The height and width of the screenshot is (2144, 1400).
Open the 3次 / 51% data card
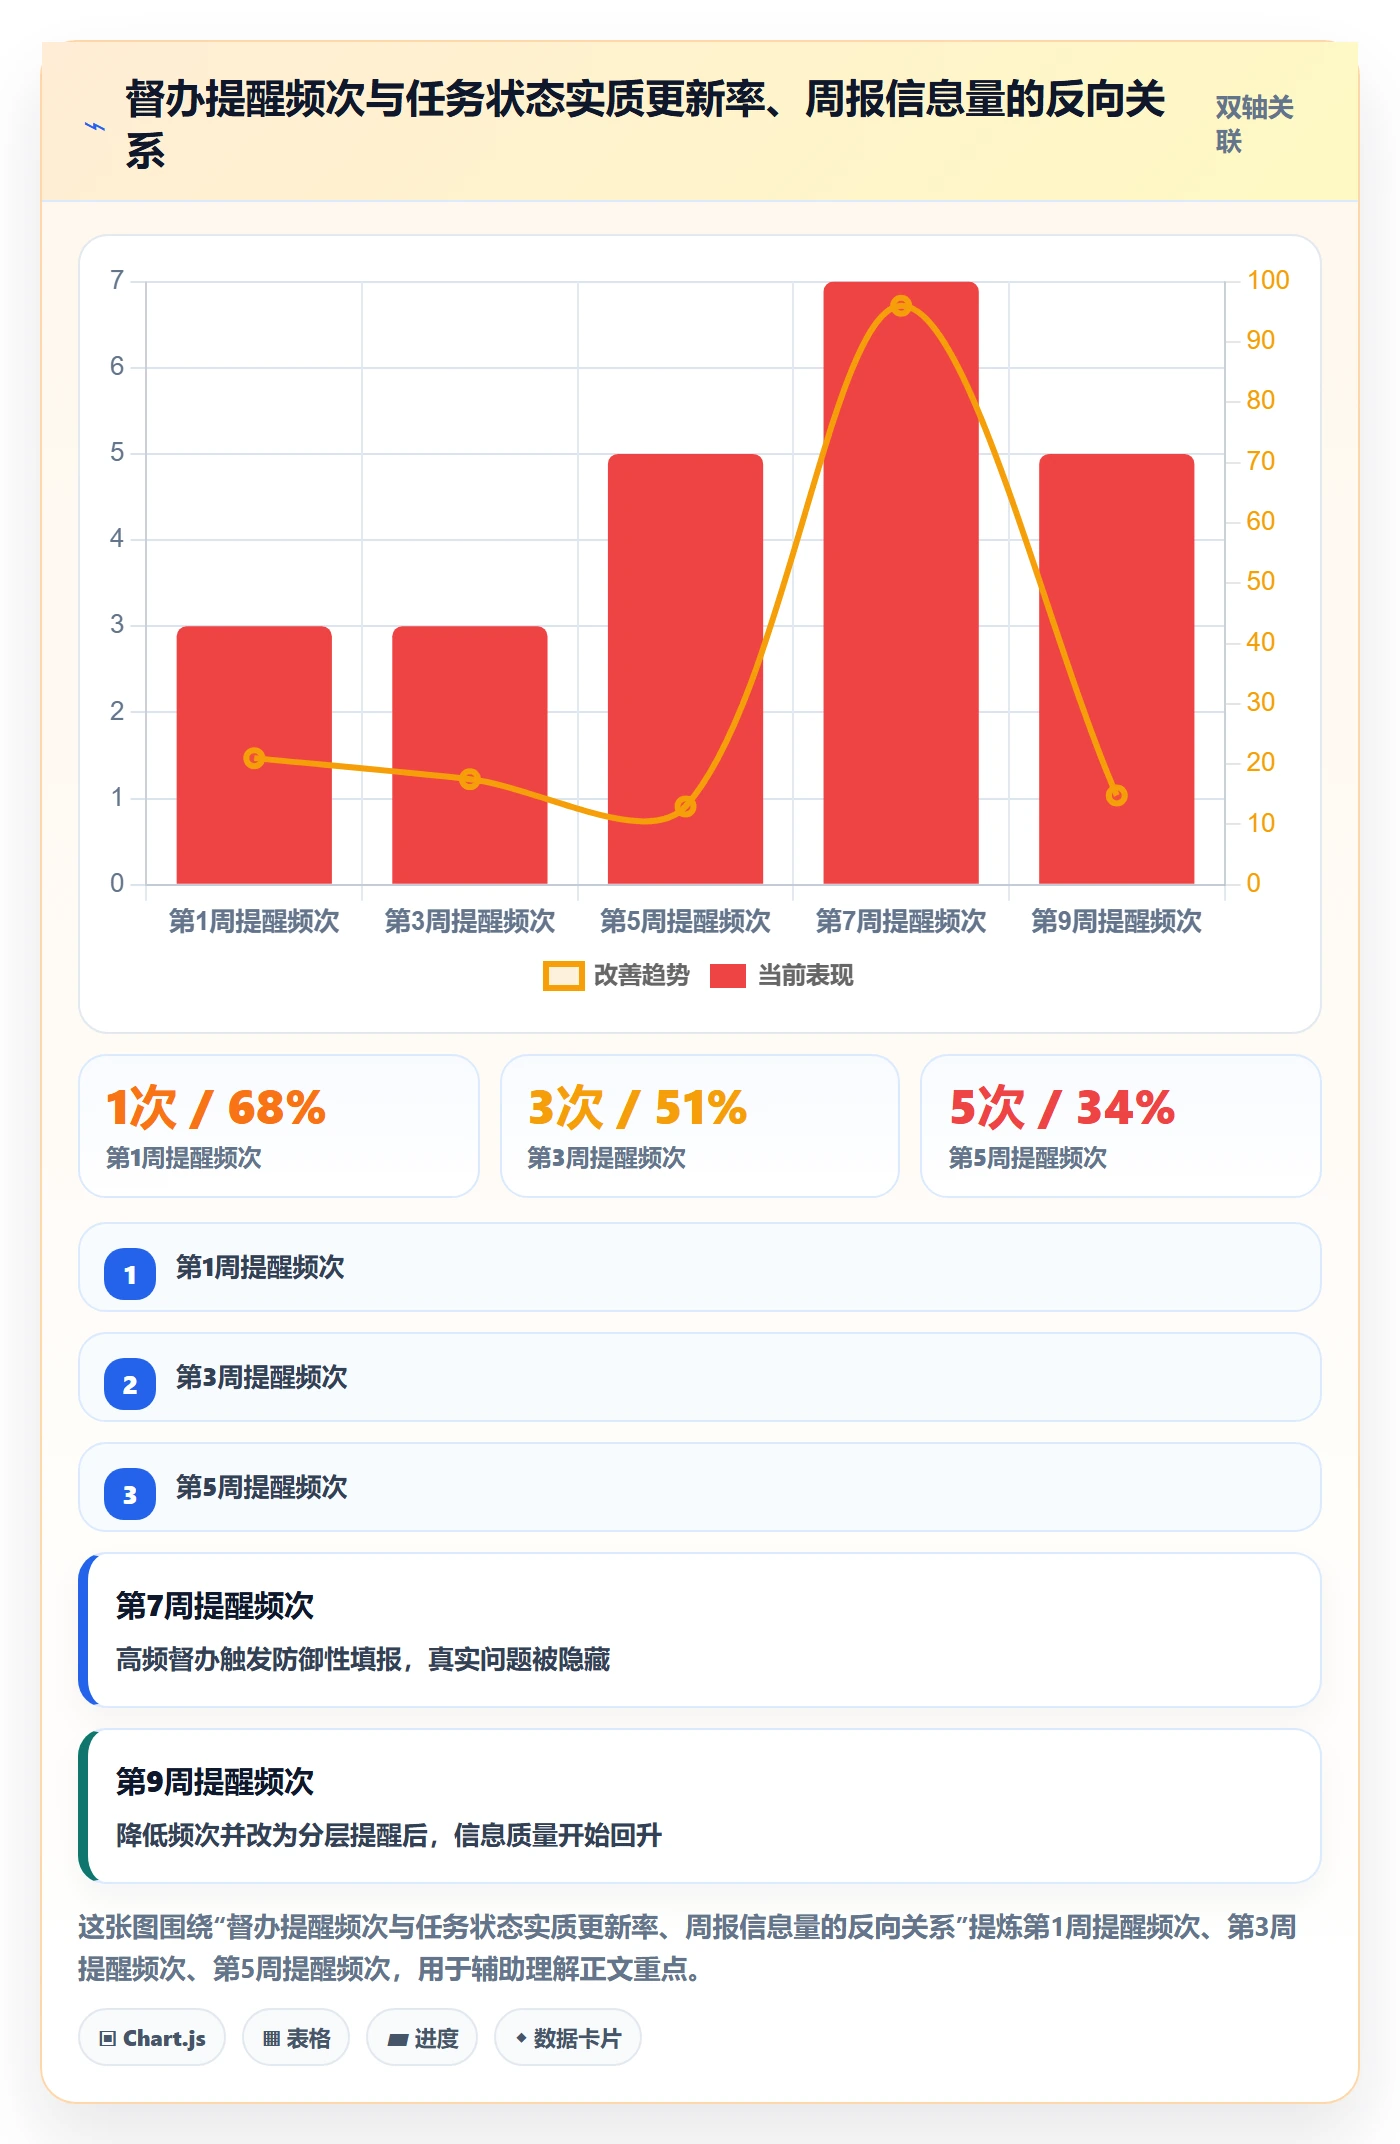(700, 1126)
